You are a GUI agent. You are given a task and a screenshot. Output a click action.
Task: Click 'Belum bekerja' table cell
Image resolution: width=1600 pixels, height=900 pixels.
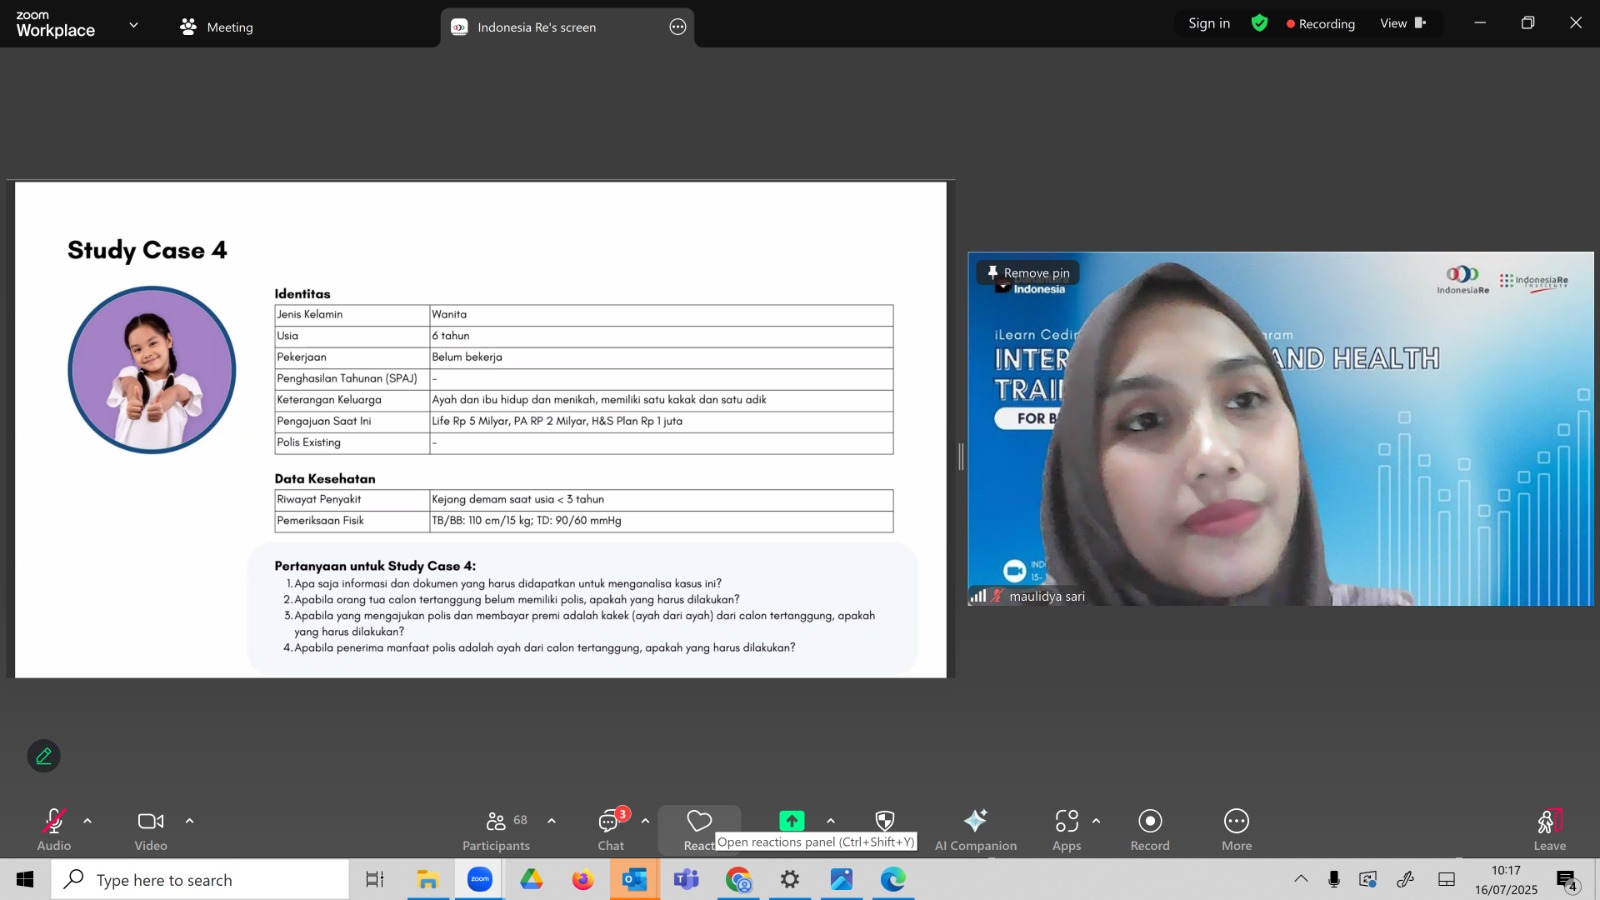(x=661, y=357)
